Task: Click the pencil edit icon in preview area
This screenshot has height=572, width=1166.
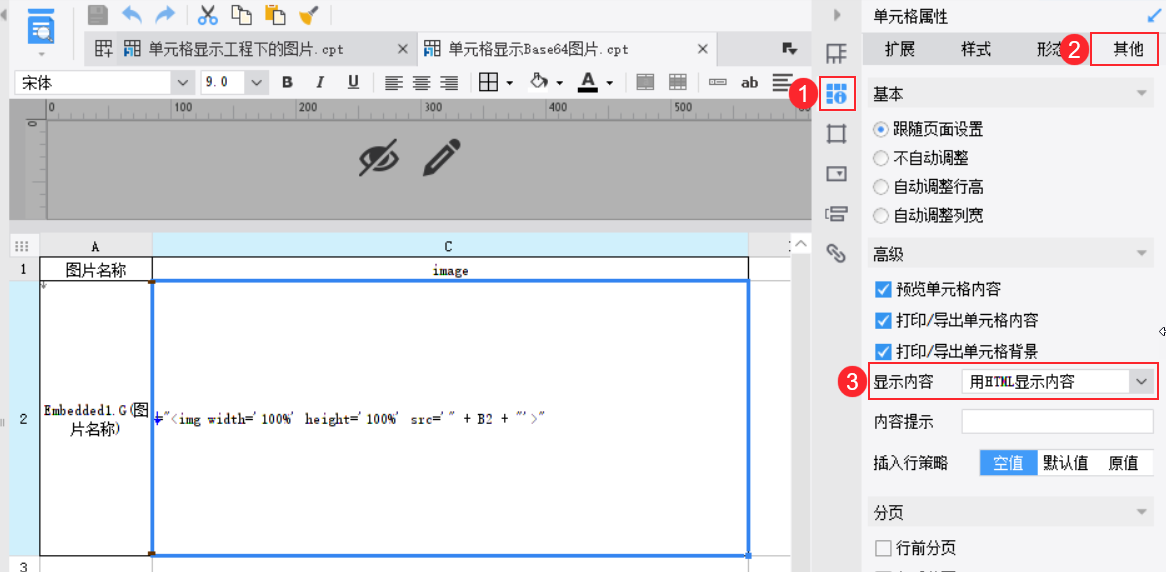Action: [x=440, y=158]
